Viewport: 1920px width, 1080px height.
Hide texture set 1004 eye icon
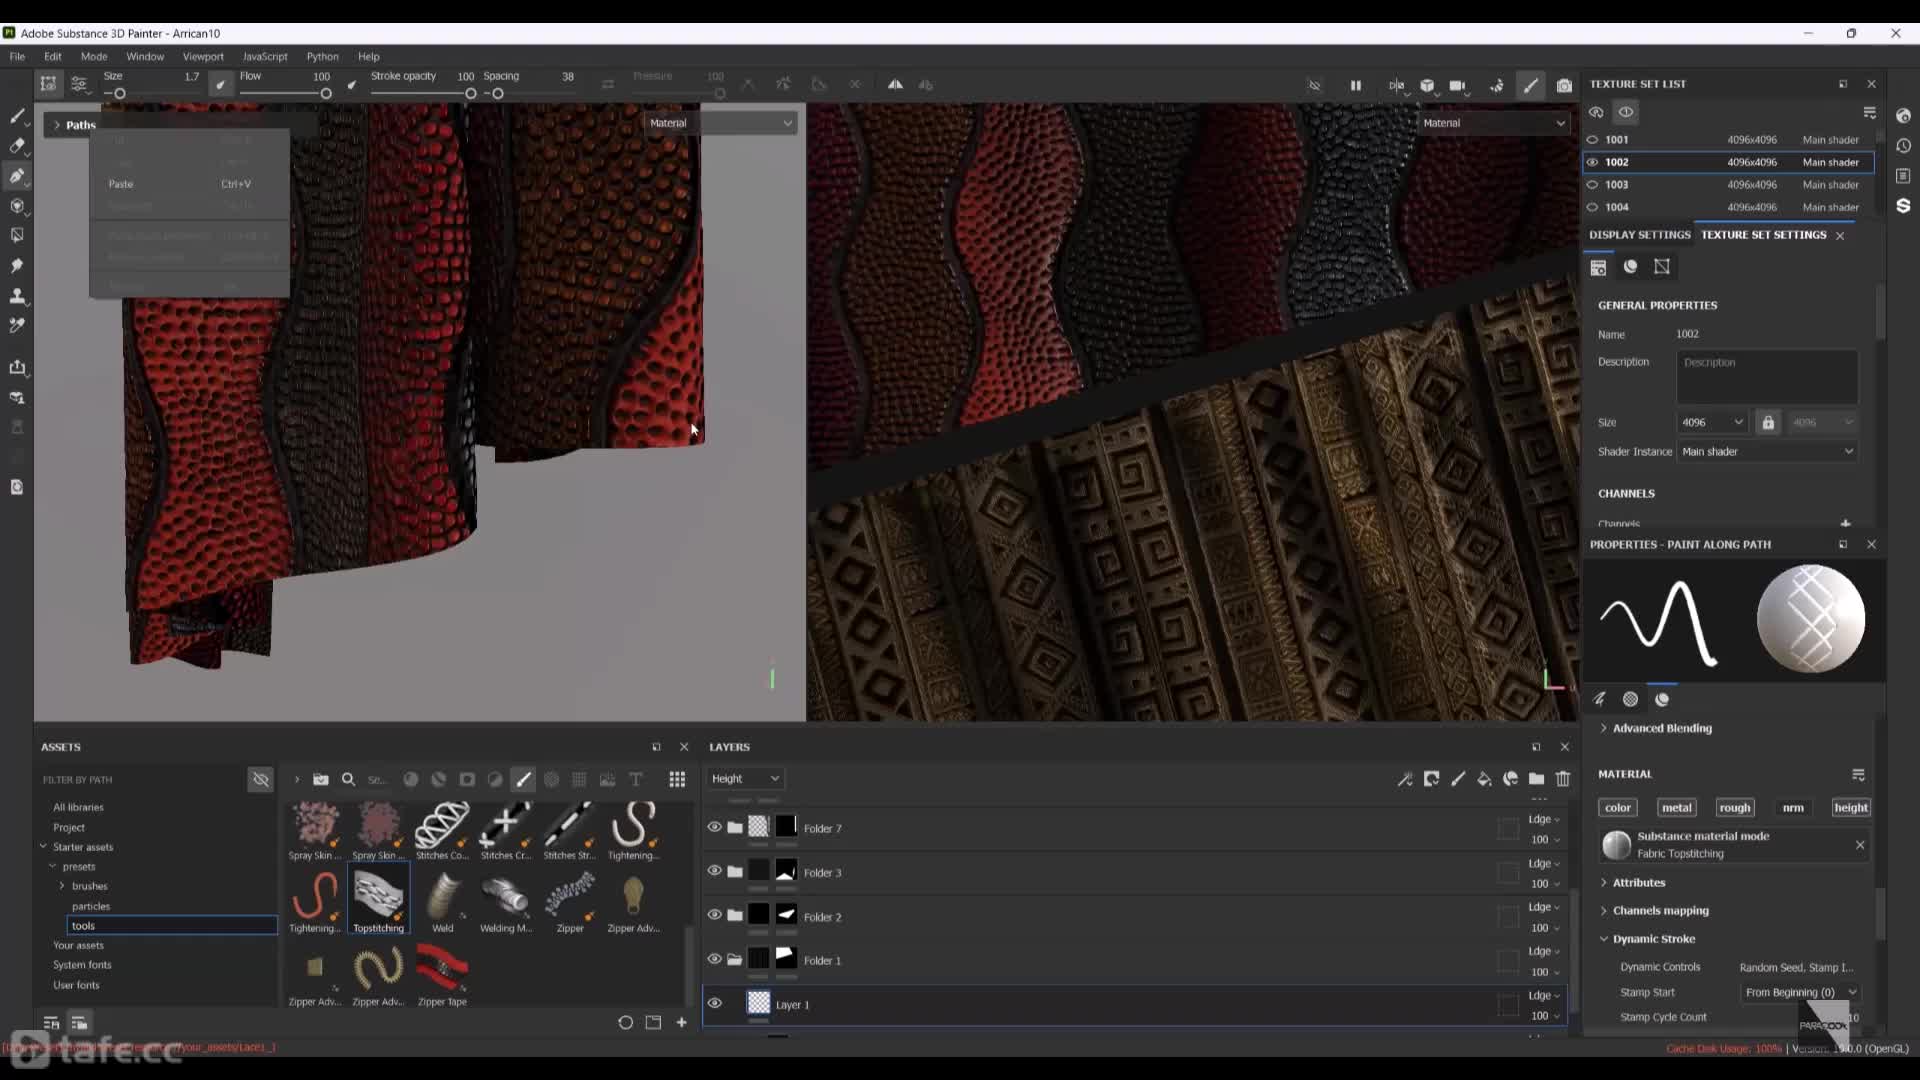(1592, 208)
